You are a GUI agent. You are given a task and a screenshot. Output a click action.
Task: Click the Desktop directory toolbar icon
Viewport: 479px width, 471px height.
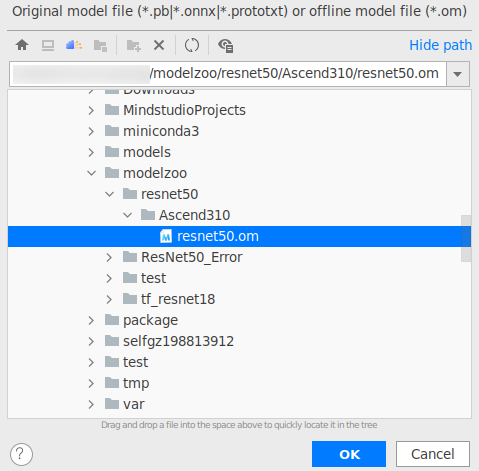coord(48,45)
